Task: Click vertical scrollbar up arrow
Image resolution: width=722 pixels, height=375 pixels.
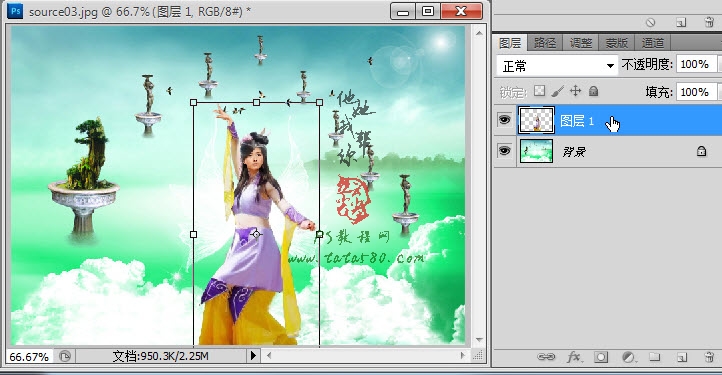Action: click(479, 33)
